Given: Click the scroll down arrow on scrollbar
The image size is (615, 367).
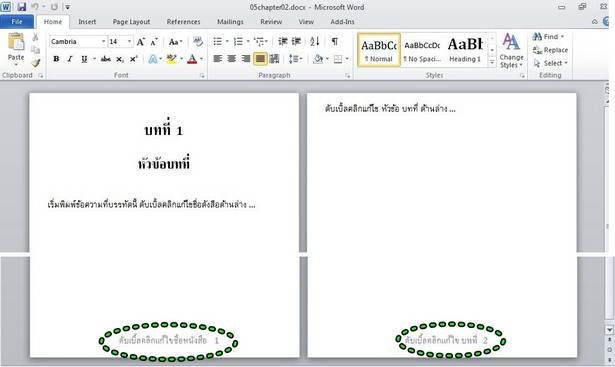Looking at the screenshot, I should click(610, 329).
